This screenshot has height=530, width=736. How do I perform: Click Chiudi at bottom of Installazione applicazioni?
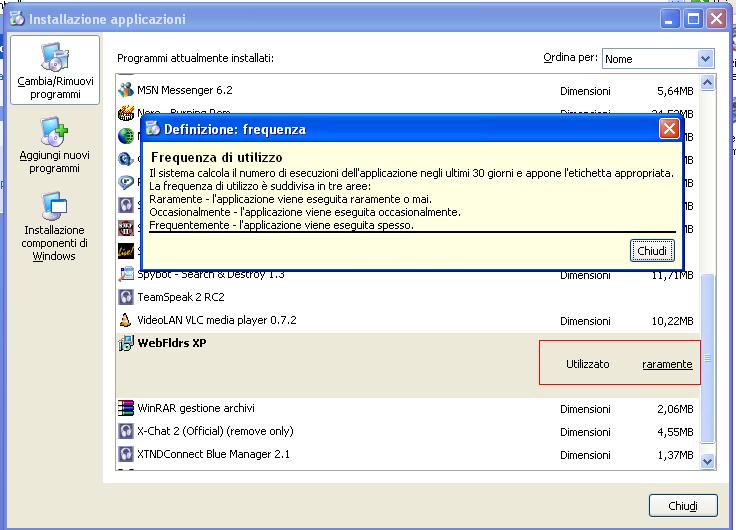point(683,506)
